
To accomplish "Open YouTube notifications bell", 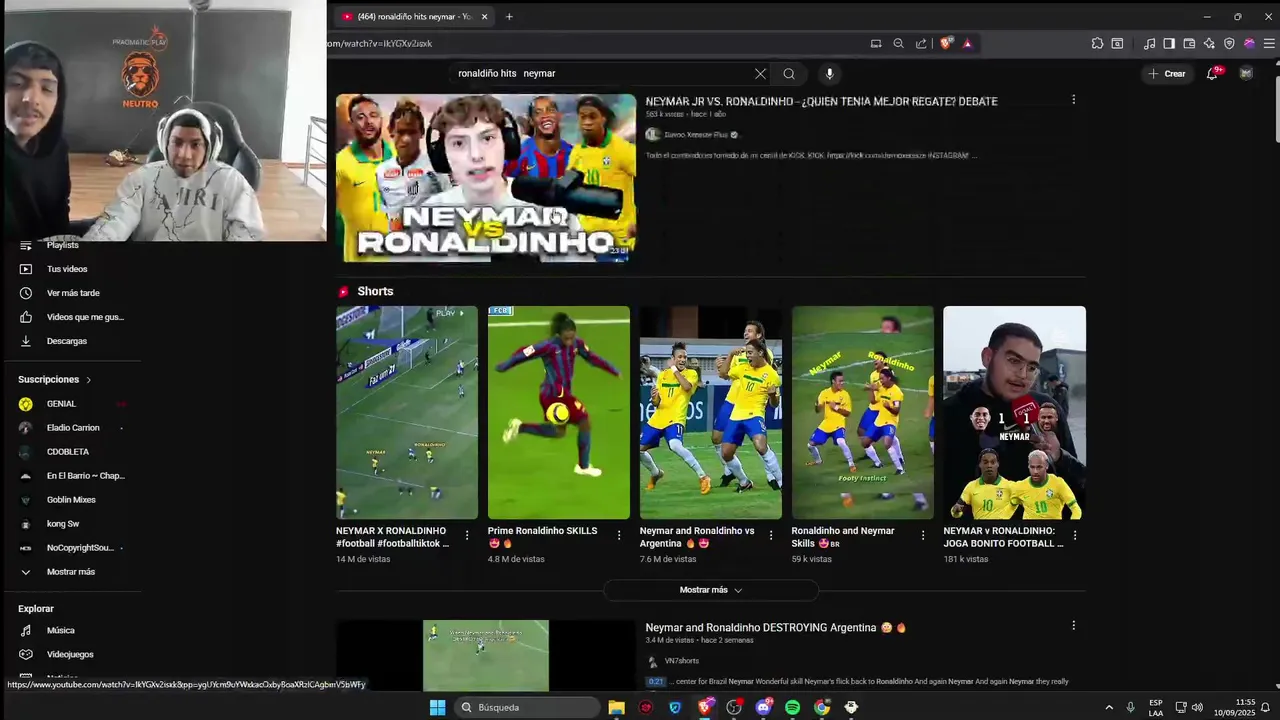I will click(x=1212, y=73).
